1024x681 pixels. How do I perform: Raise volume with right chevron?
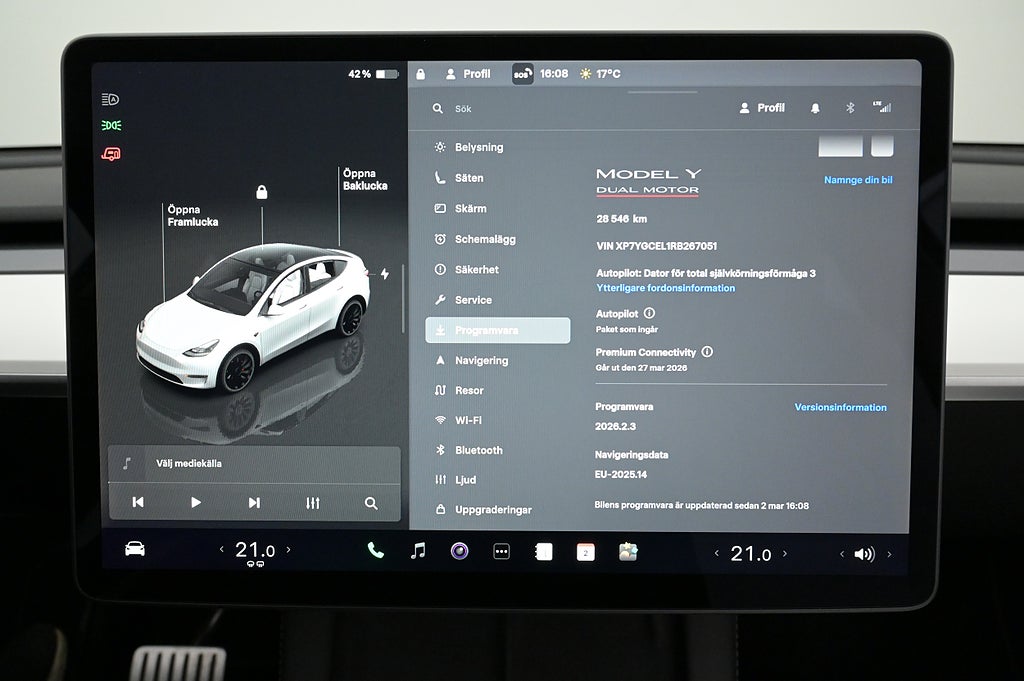[x=889, y=554]
